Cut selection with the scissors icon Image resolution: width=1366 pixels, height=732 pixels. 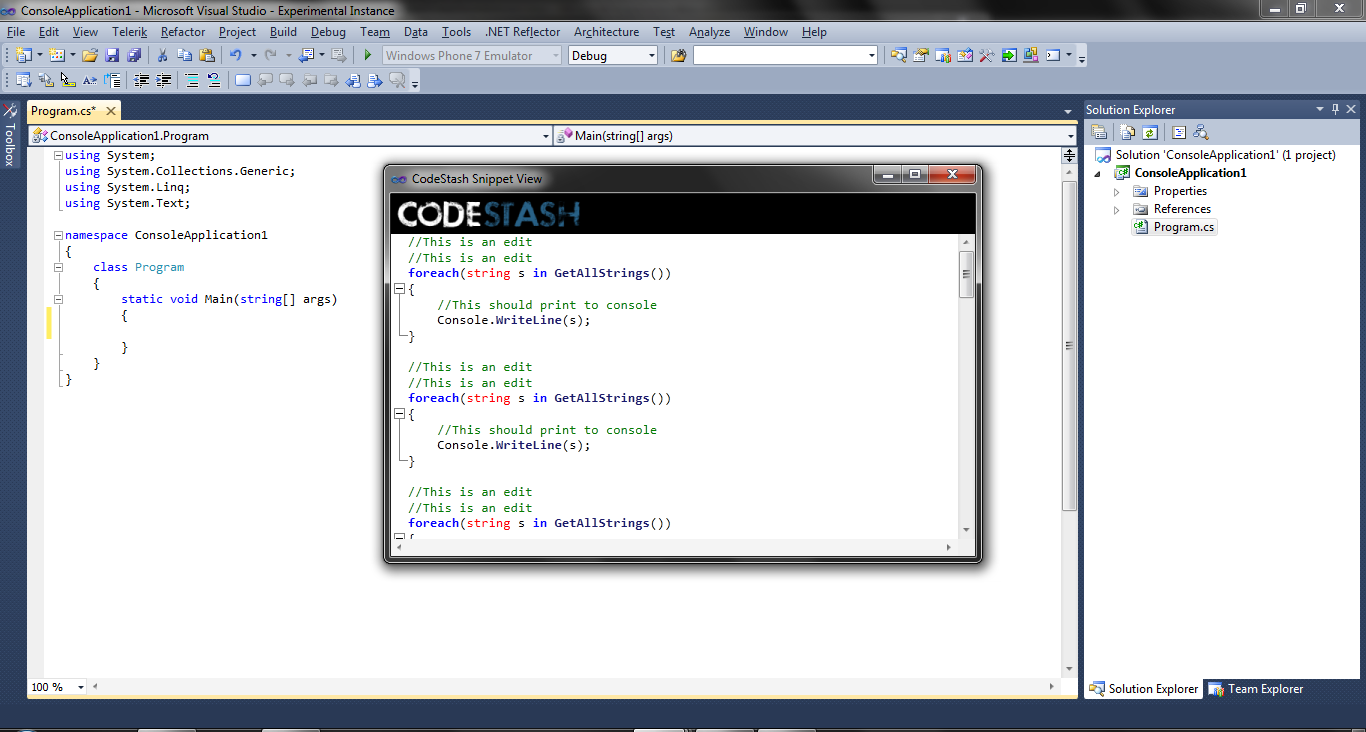162,56
